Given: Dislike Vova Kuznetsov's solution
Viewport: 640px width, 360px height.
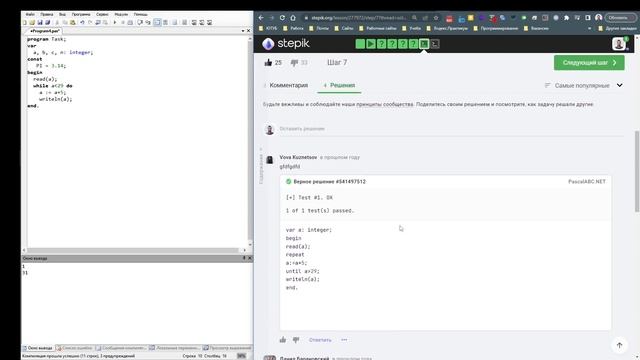Looking at the screenshot, I should pos(296,340).
